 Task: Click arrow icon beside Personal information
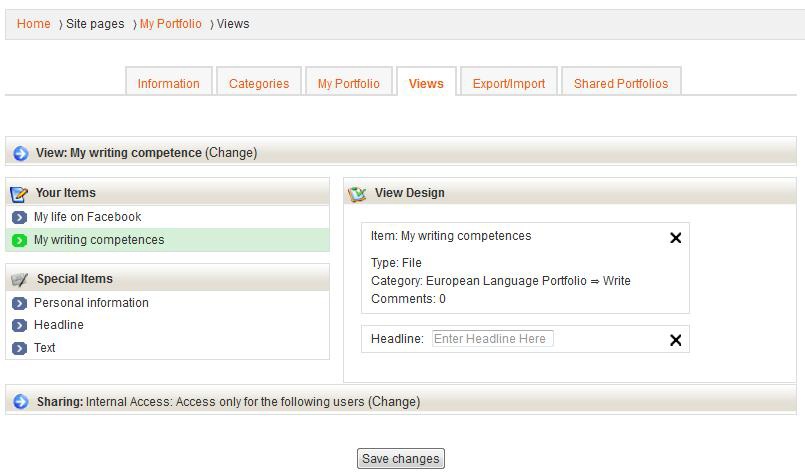click(x=19, y=303)
